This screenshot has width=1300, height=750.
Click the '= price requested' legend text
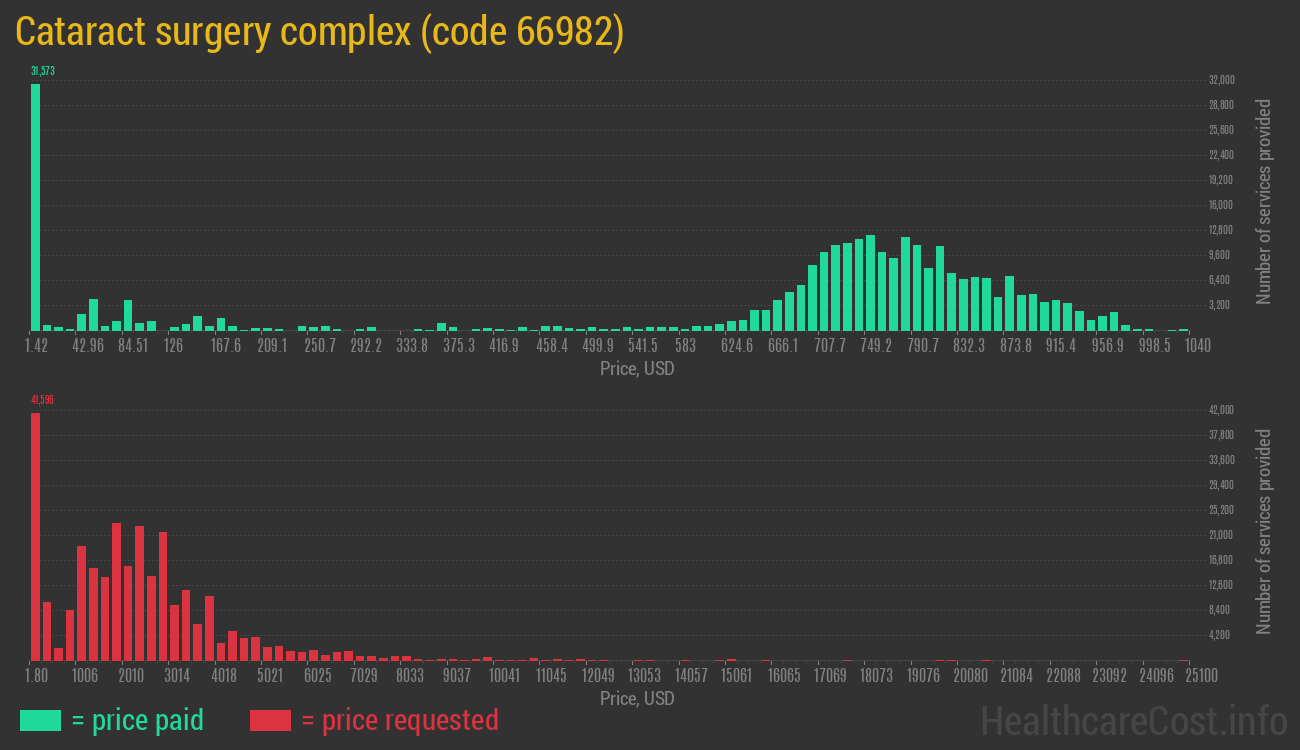[399, 720]
